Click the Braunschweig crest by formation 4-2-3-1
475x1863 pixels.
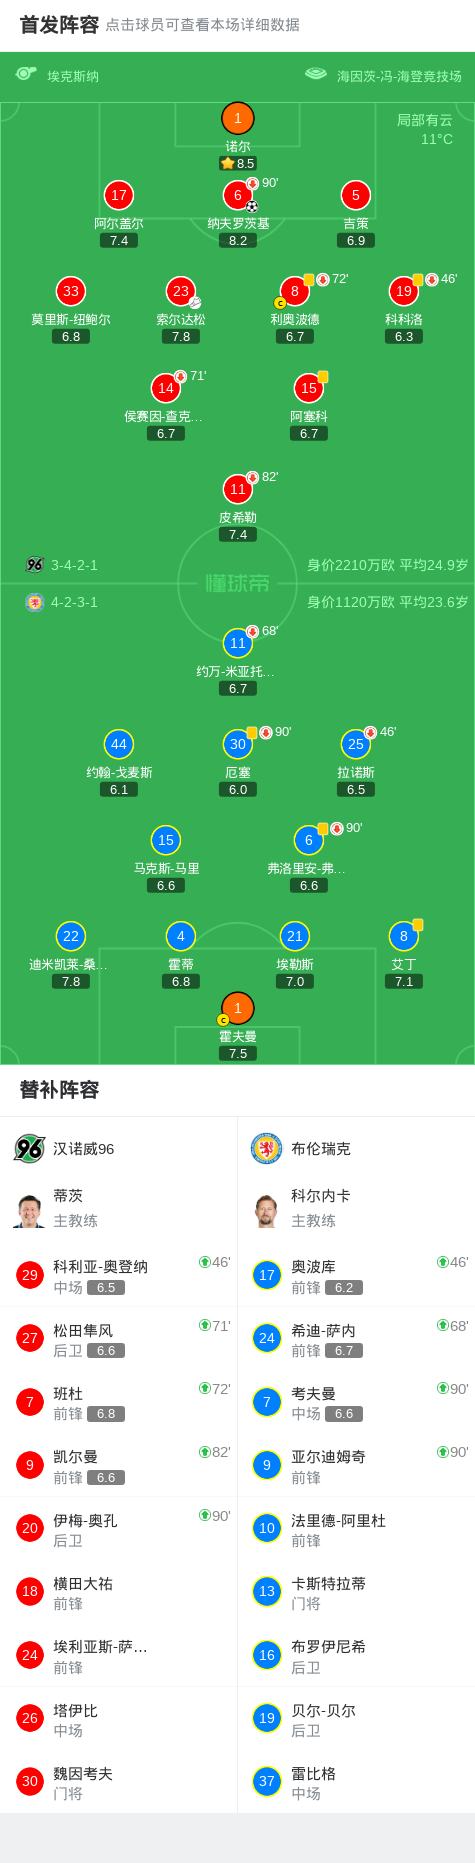click(x=35, y=602)
